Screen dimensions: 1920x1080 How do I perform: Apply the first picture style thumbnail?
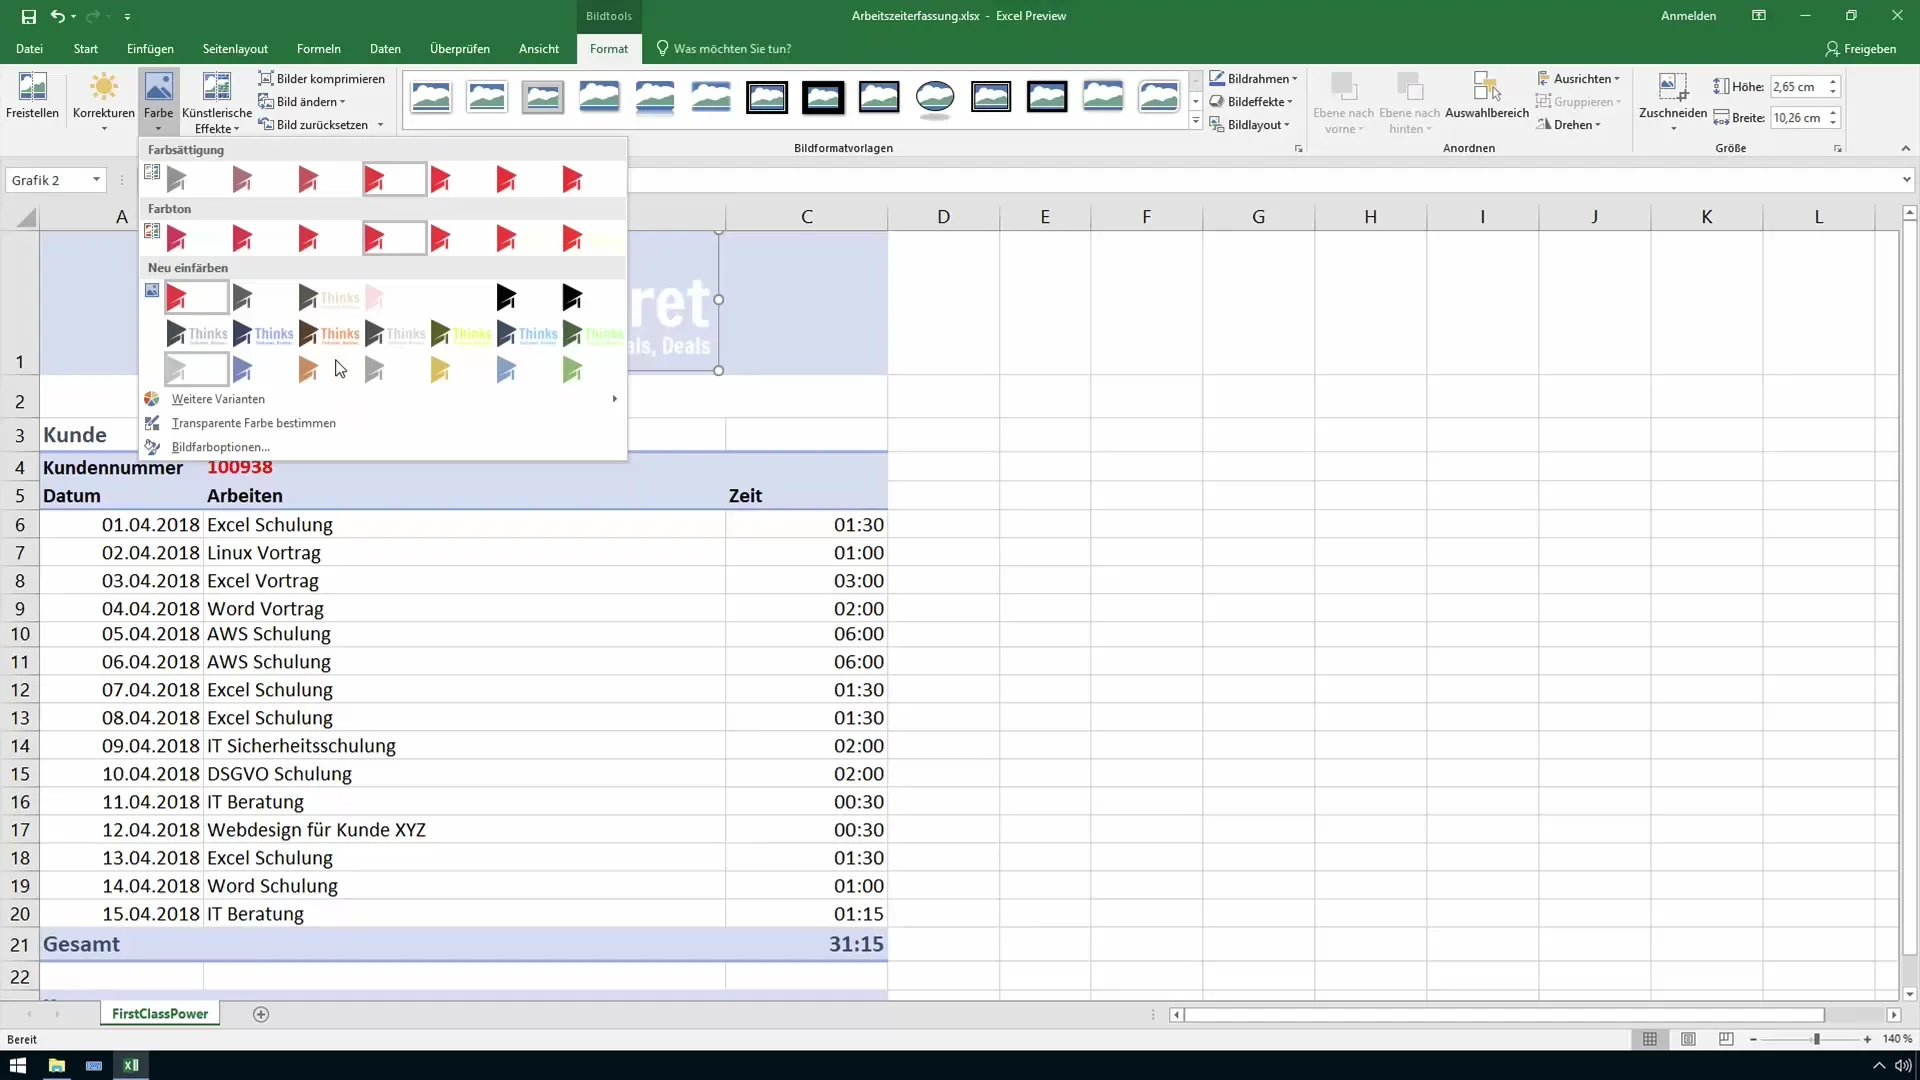431,97
